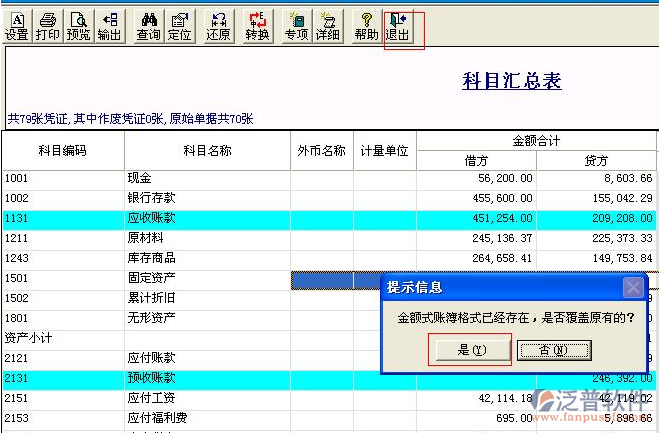This screenshot has height=433, width=659.
Task: Click the 定位 locate icon
Action: tap(179, 27)
